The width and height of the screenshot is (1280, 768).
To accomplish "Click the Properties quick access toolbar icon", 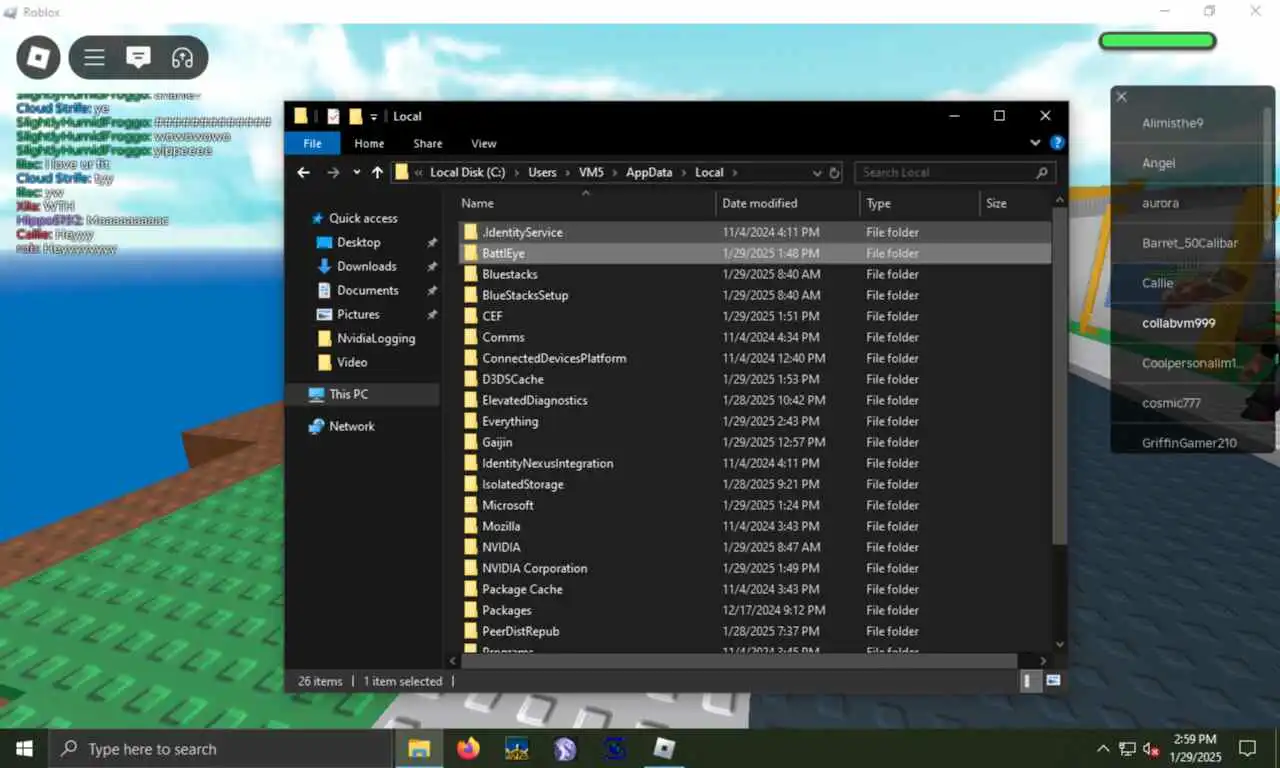I will (x=333, y=116).
